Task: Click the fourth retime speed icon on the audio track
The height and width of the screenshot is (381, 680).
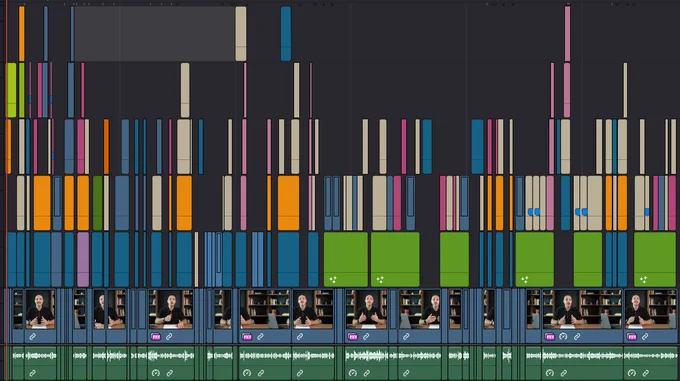Action: (x=549, y=373)
